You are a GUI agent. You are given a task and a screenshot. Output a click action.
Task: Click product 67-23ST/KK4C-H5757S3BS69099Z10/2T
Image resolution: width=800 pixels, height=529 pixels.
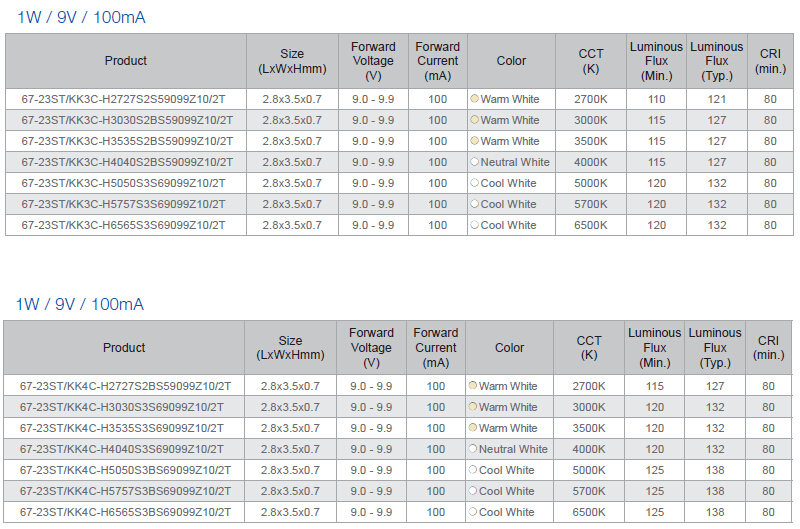125,491
